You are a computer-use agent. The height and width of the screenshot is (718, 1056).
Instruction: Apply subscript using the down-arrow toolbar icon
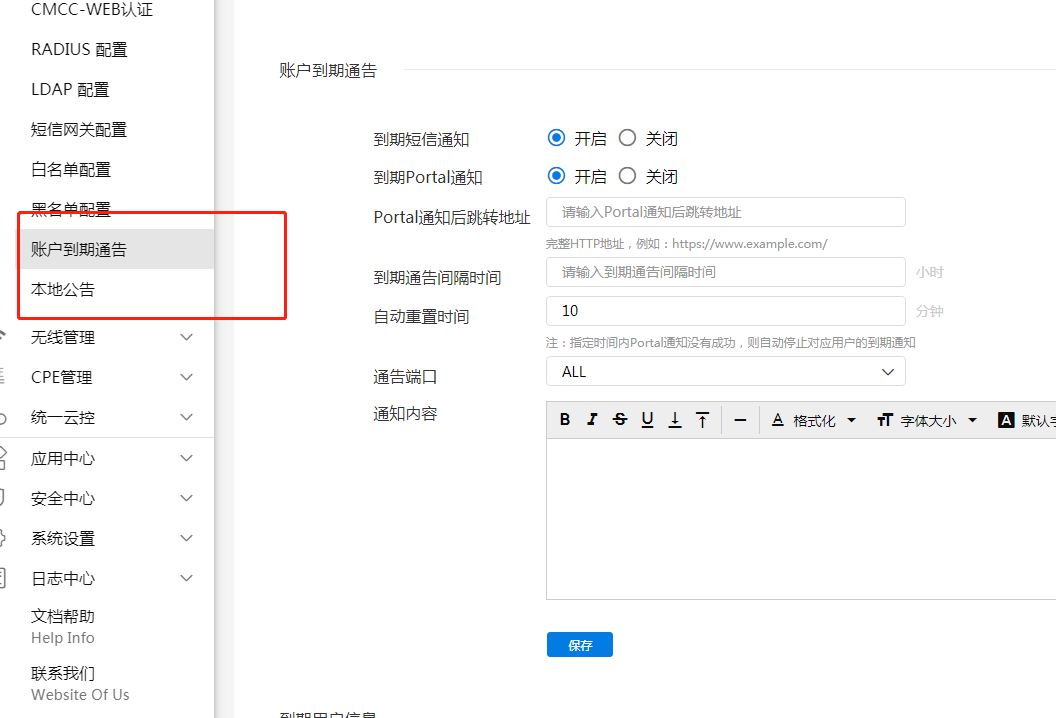675,420
